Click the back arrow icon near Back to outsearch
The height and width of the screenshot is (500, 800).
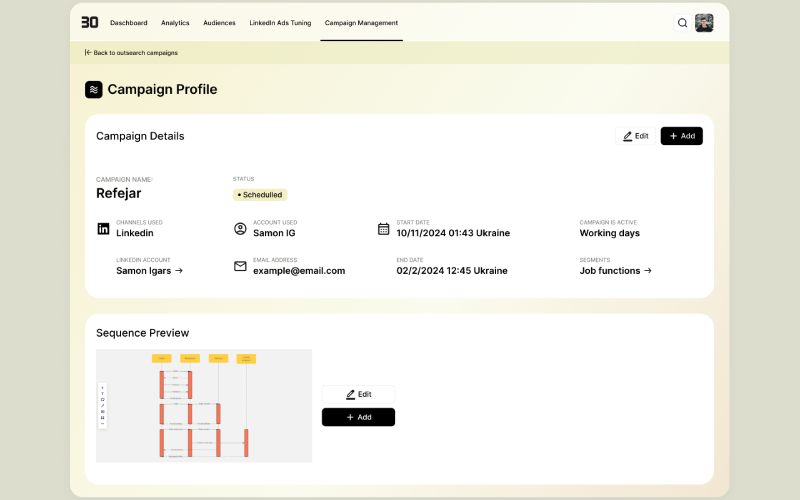click(x=88, y=53)
